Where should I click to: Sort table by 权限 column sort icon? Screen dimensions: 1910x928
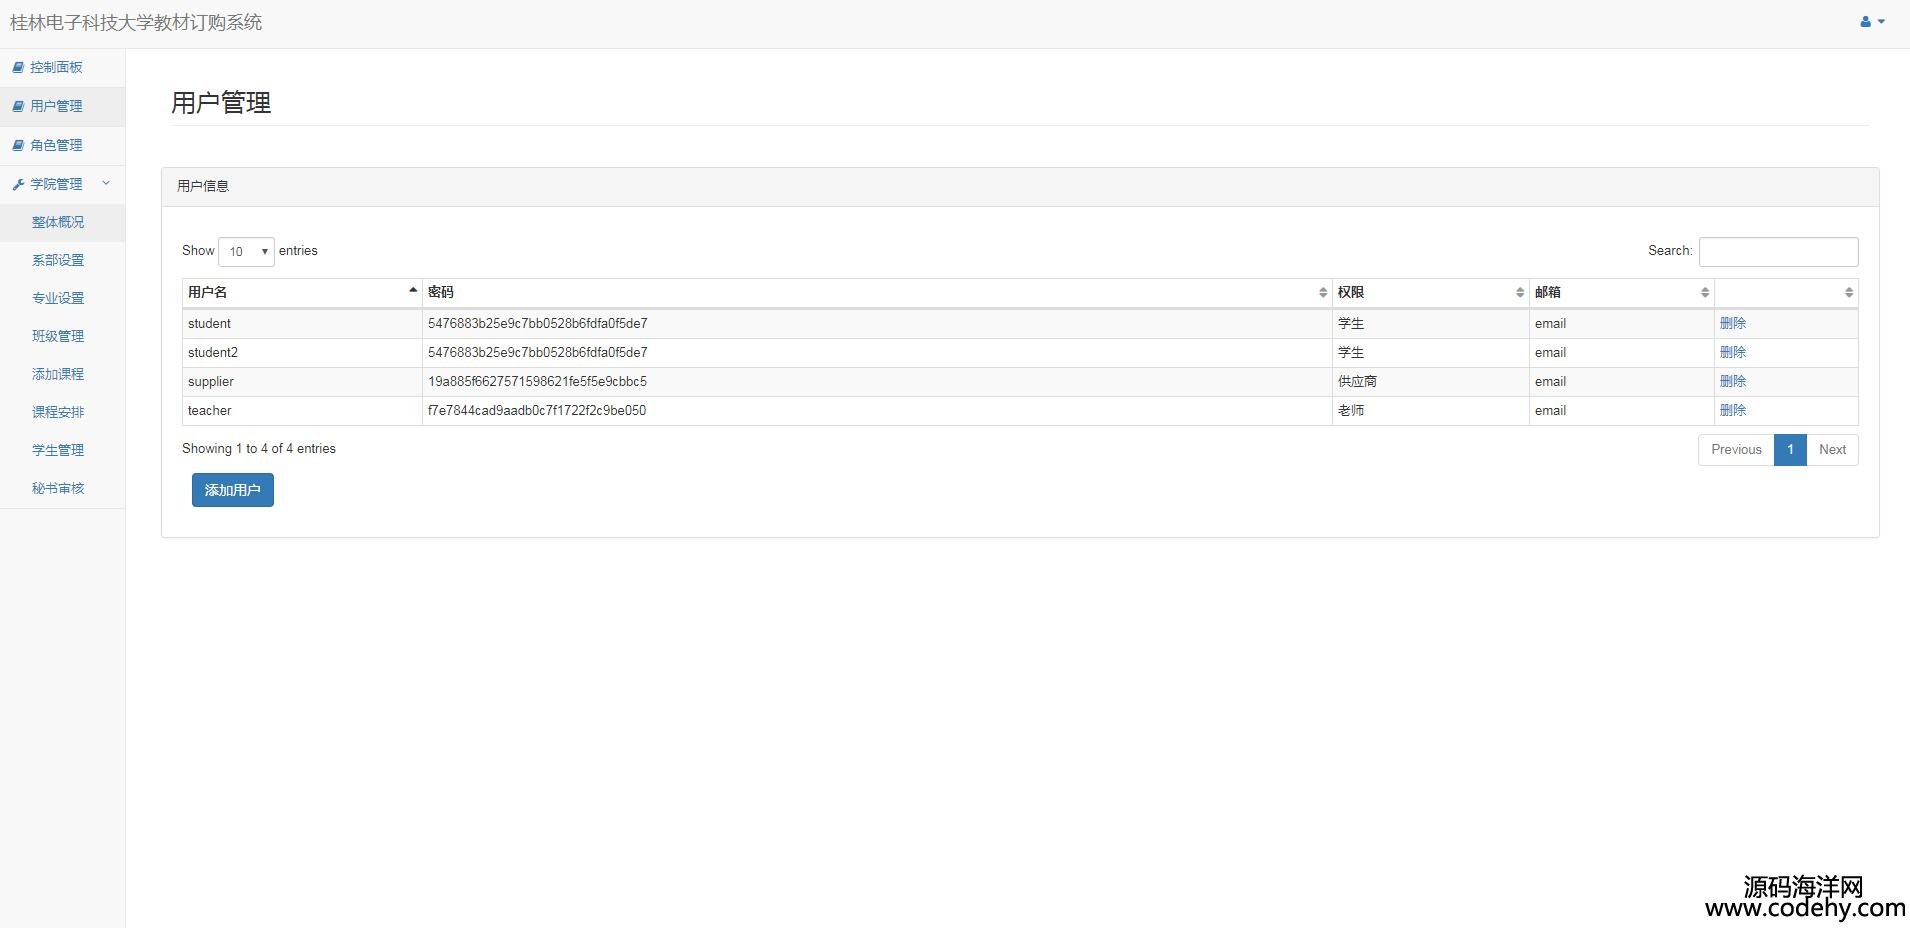1519,292
